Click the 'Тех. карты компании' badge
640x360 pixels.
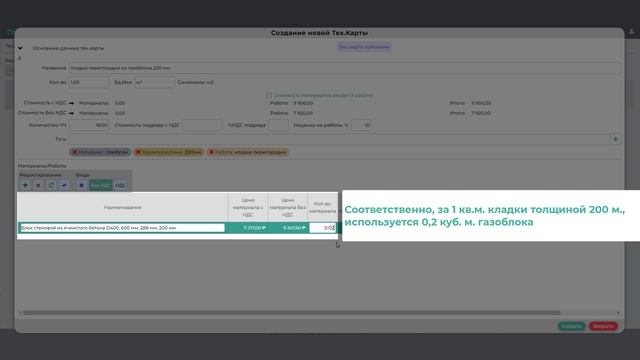point(364,47)
